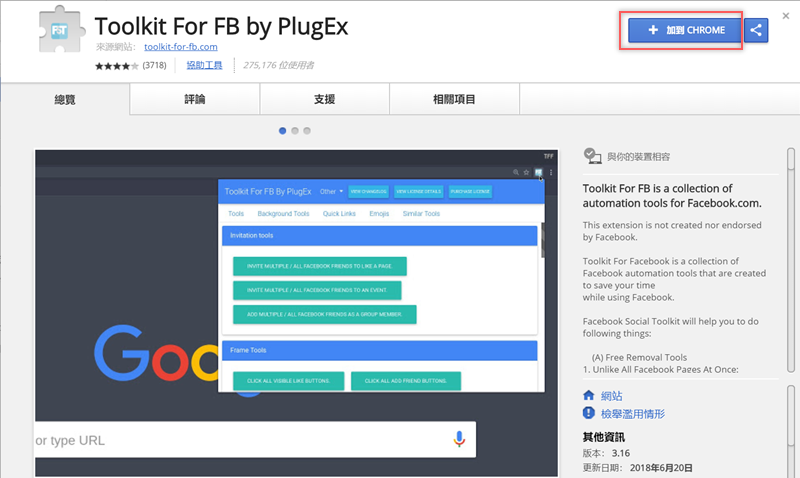Select the second carousel dot
This screenshot has height=478, width=800.
coord(295,131)
